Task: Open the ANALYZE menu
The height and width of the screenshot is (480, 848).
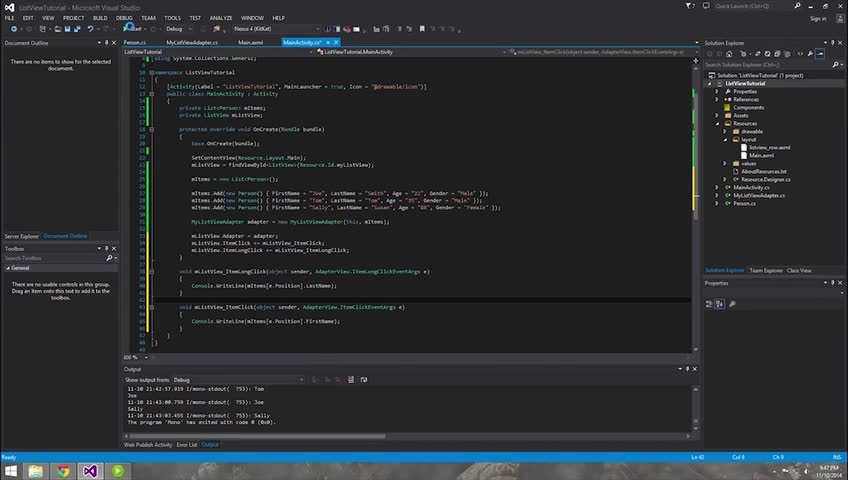Action: (221, 18)
